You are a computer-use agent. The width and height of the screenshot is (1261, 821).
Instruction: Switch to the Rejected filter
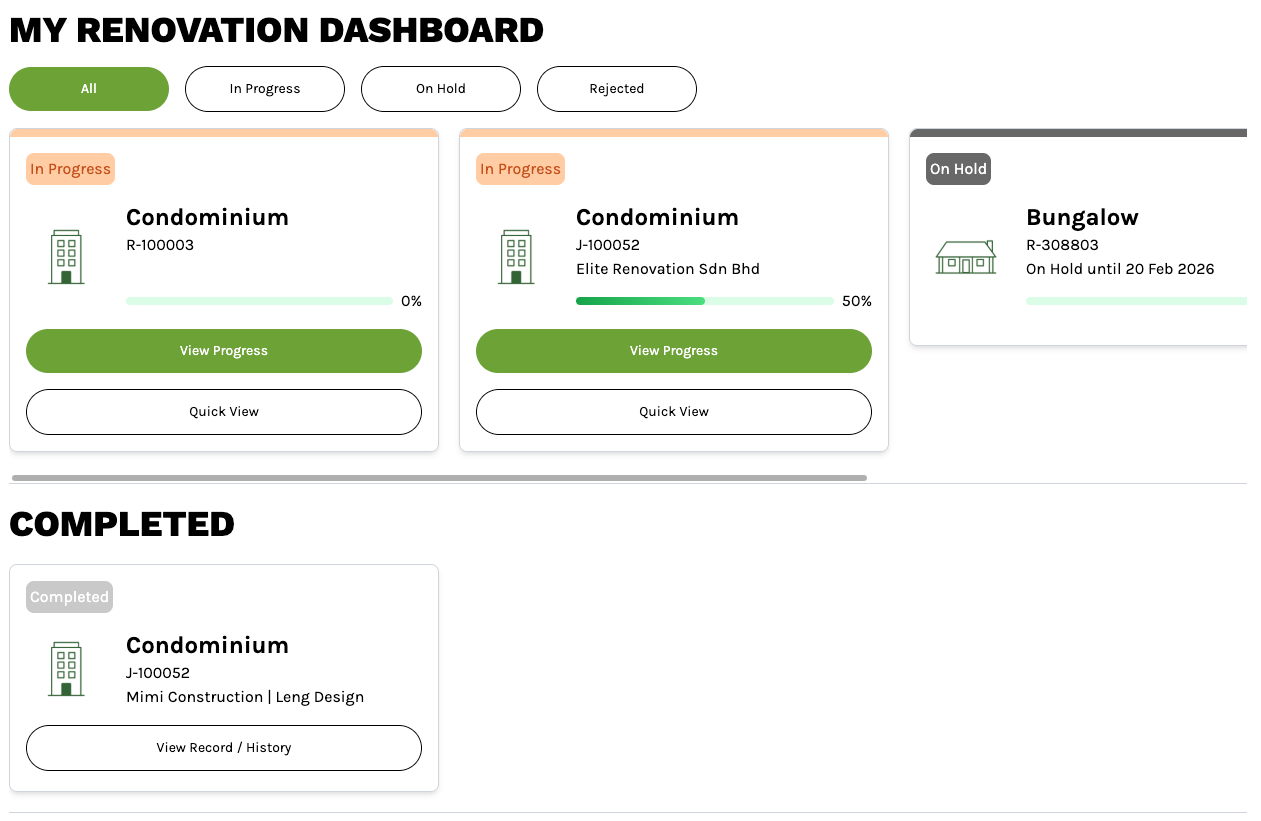(617, 89)
